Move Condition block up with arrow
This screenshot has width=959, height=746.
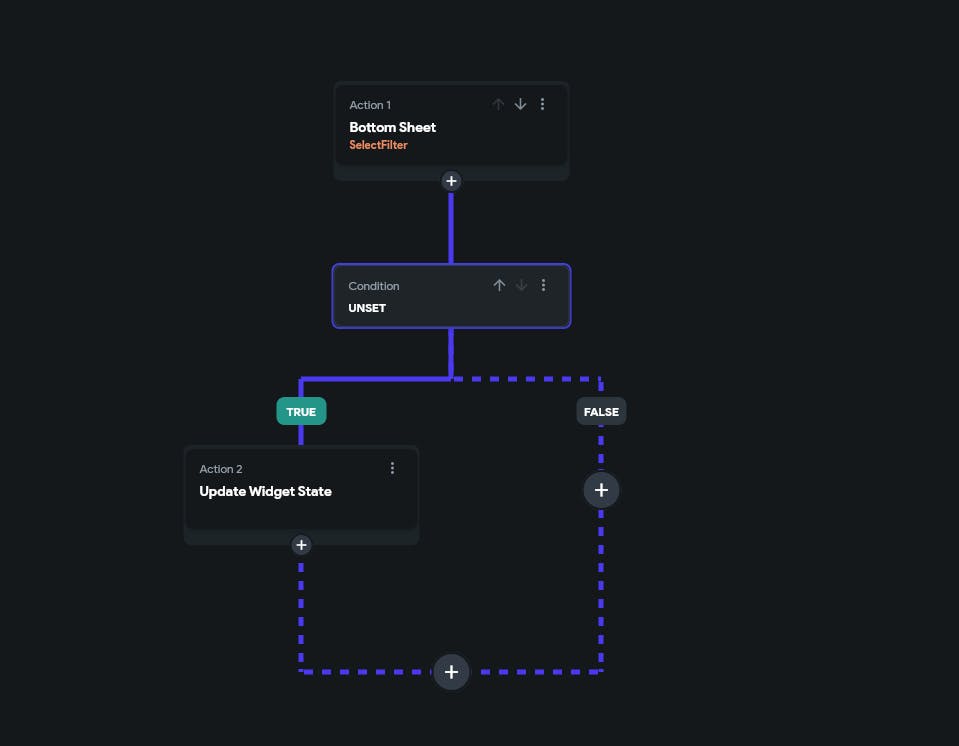pos(499,286)
